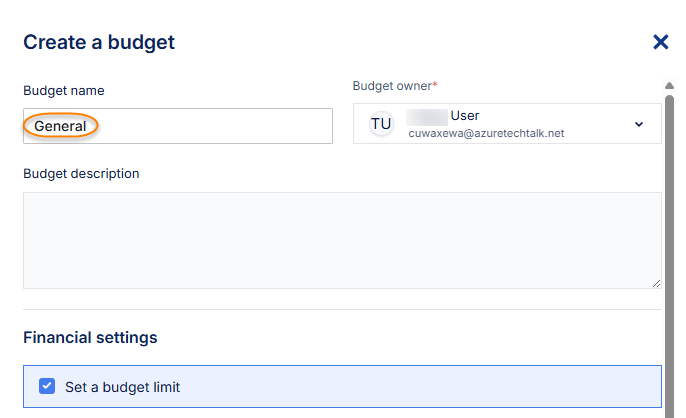
Task: Uncheck the Set a budget limit checkbox
Action: [x=47, y=386]
